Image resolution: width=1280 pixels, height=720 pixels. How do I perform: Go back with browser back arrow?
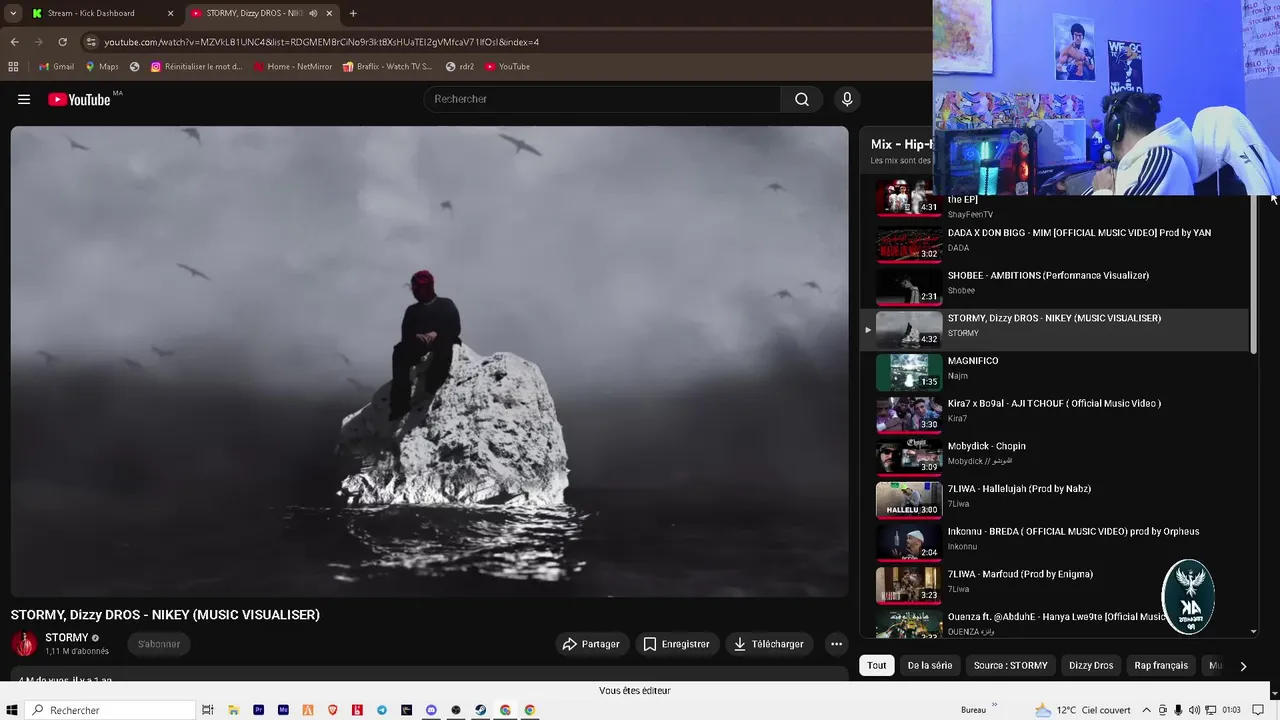(x=15, y=42)
